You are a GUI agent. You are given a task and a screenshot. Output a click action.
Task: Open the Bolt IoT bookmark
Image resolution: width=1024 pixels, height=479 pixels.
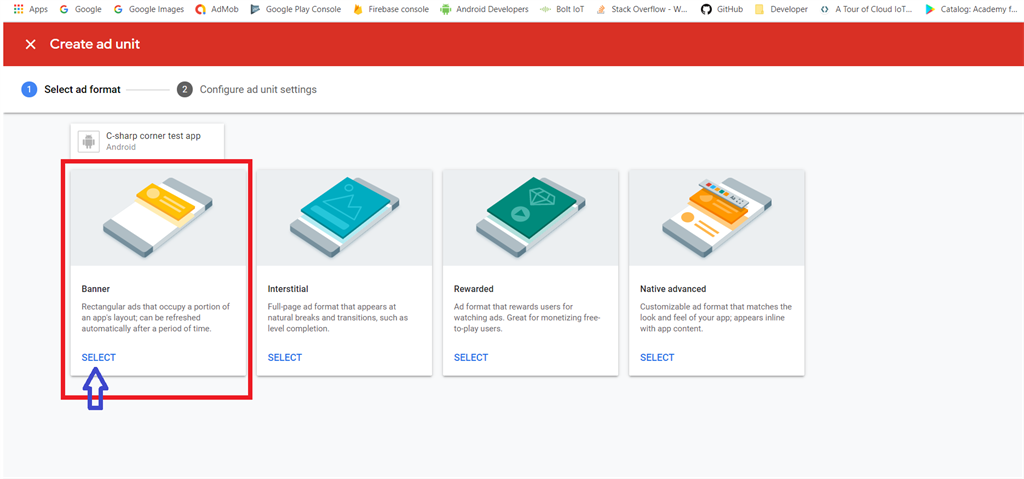562,9
